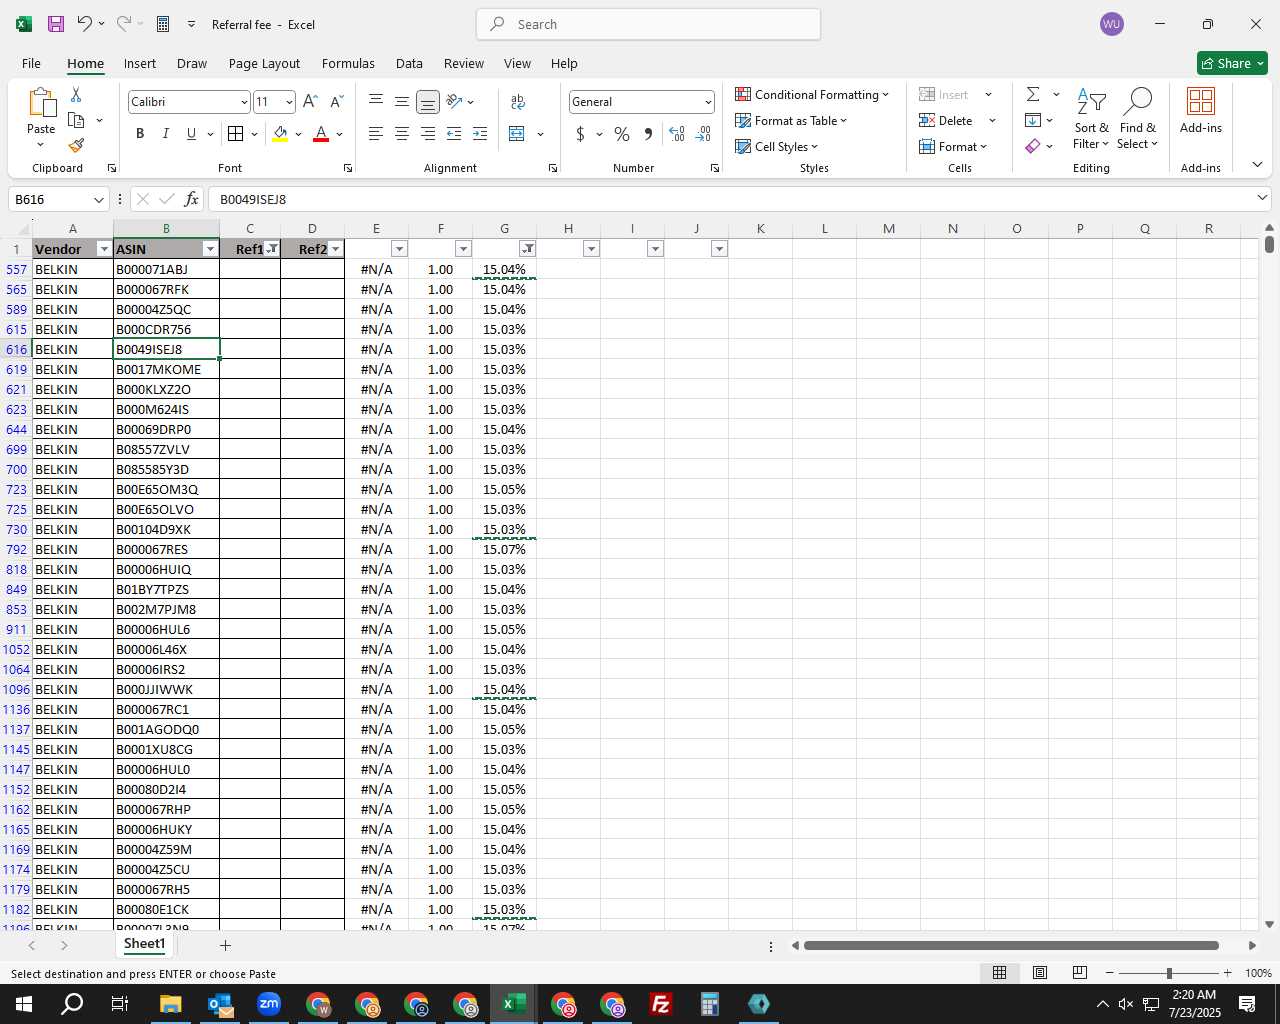Select the Sheet1 tab

(x=144, y=944)
